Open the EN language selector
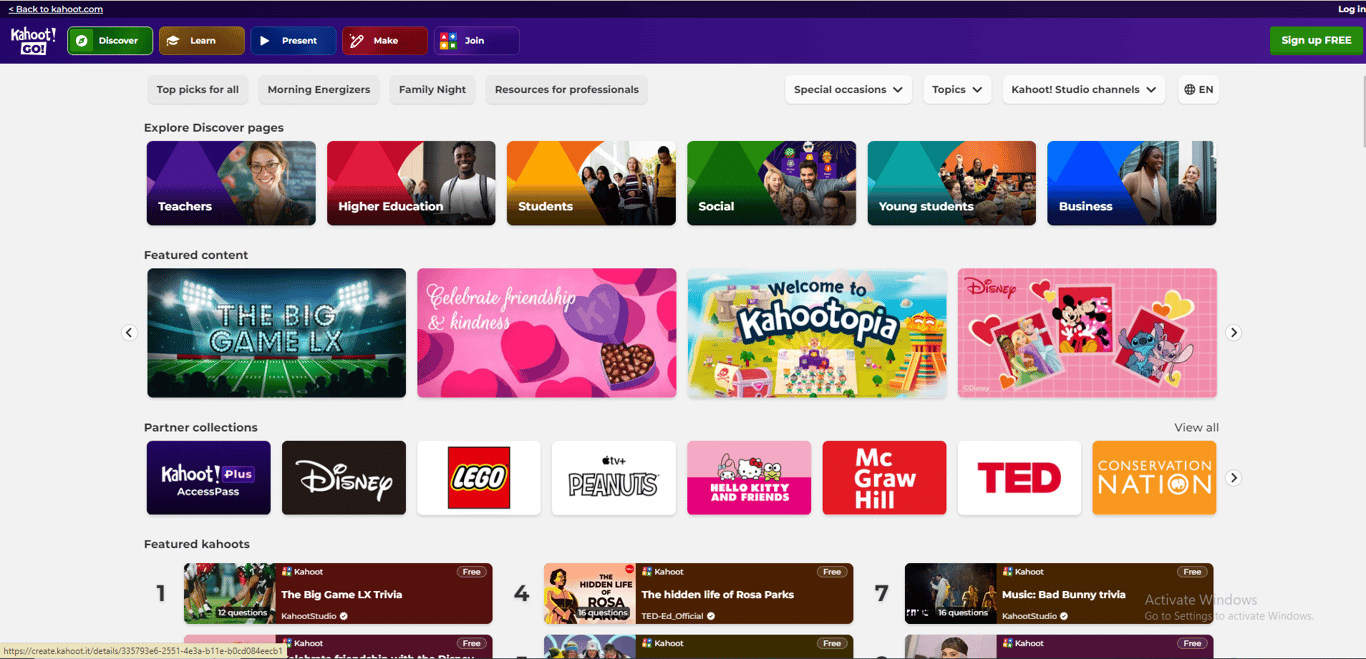 coord(1198,90)
